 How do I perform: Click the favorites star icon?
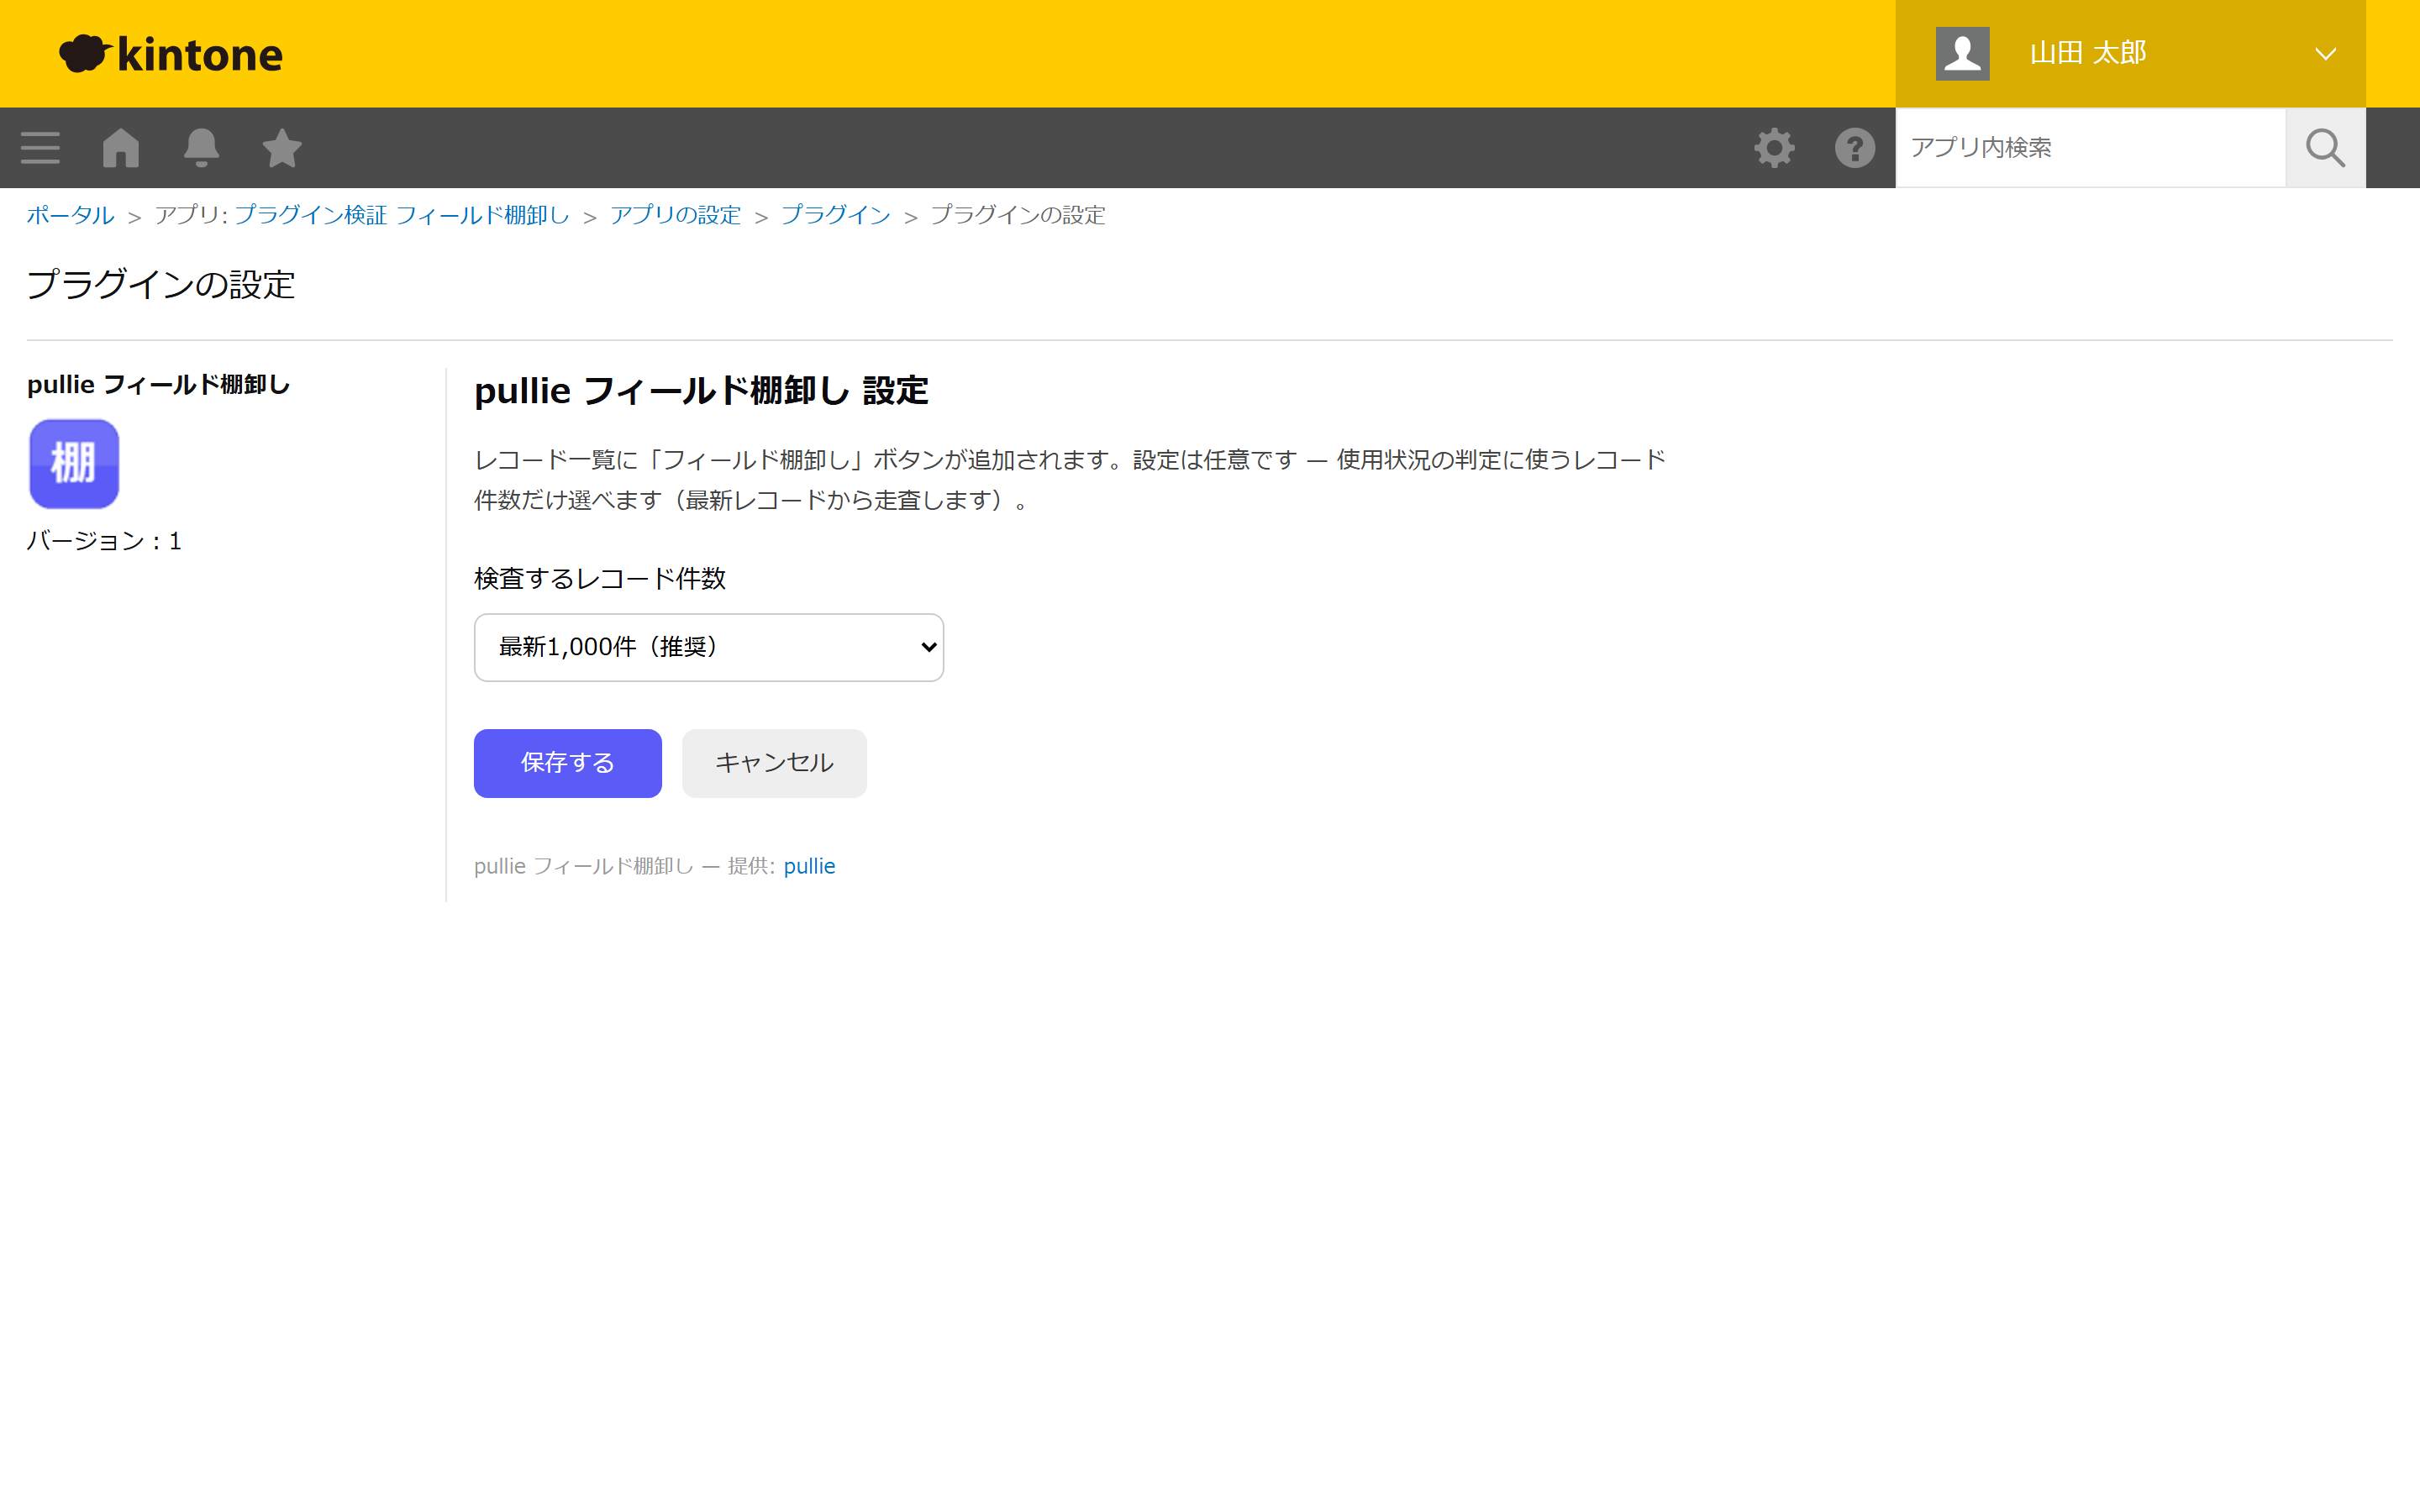(282, 148)
